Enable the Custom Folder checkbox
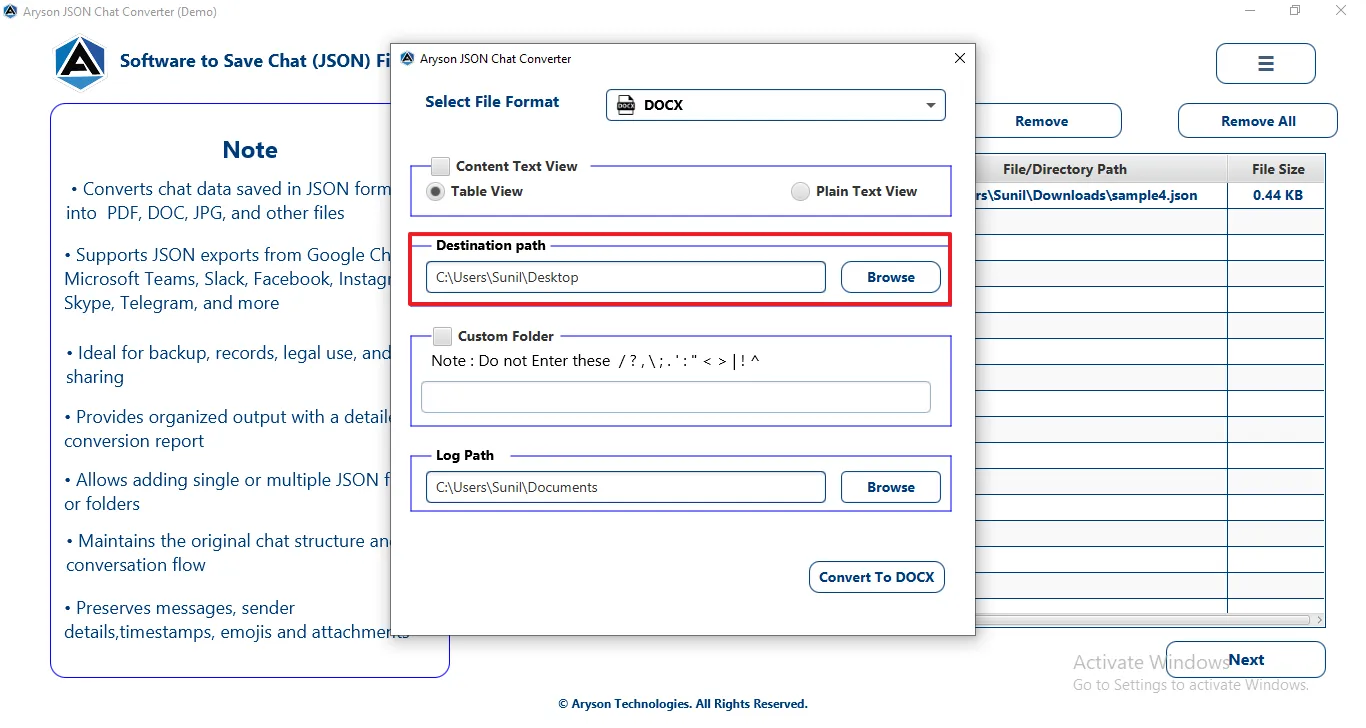 [x=442, y=336]
